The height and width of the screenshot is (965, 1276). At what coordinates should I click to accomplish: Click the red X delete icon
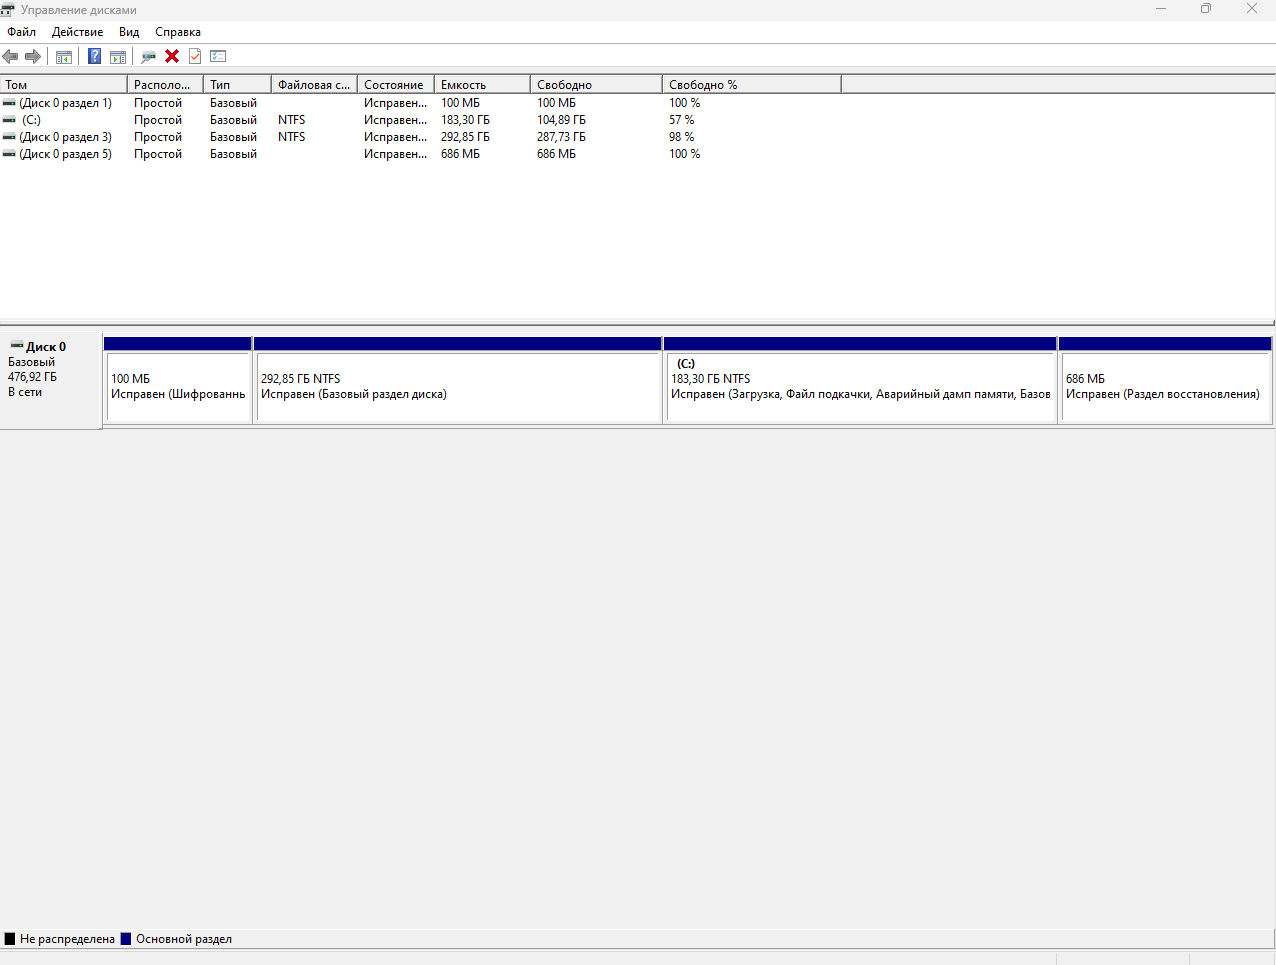[172, 56]
